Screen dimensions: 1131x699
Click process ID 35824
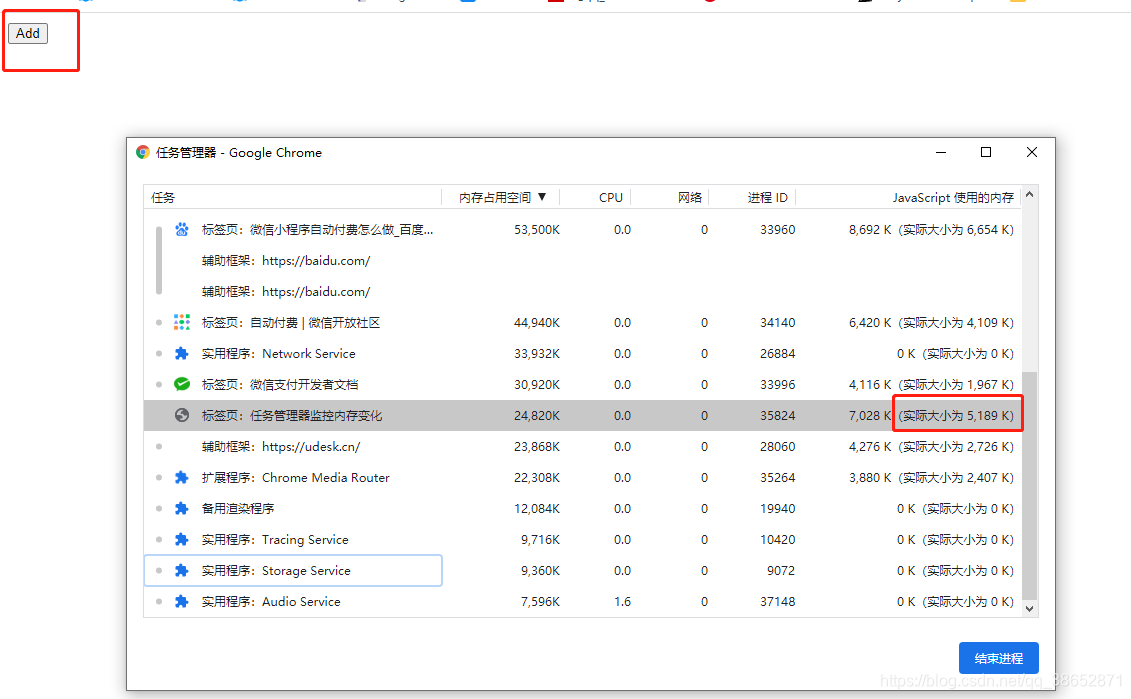[778, 416]
